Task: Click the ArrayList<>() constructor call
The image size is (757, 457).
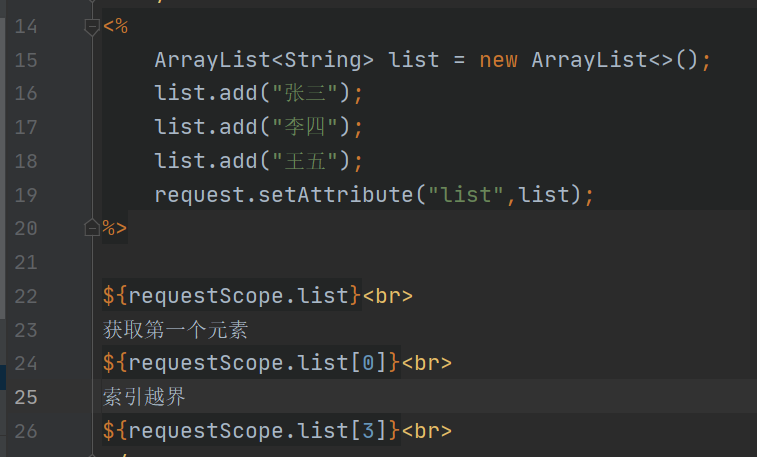Action: (615, 60)
